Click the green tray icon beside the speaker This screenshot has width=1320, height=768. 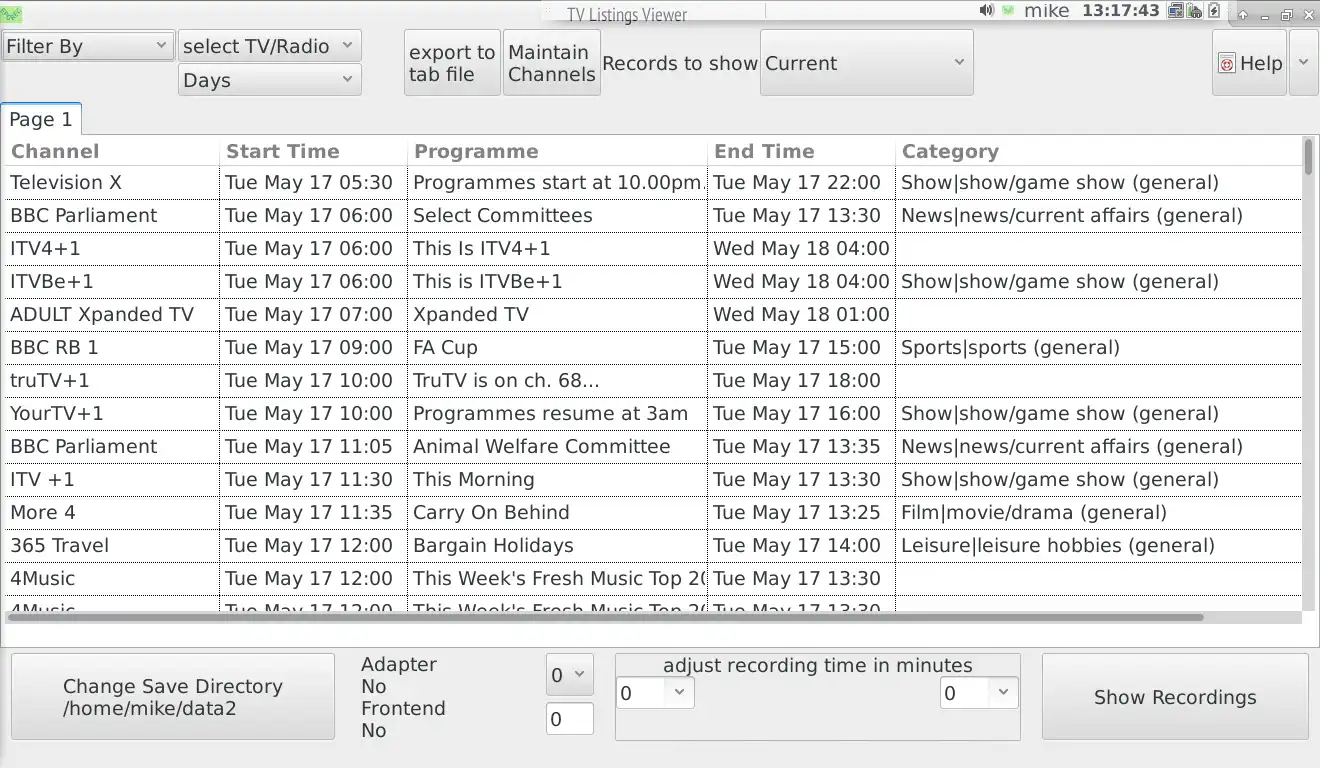1008,11
